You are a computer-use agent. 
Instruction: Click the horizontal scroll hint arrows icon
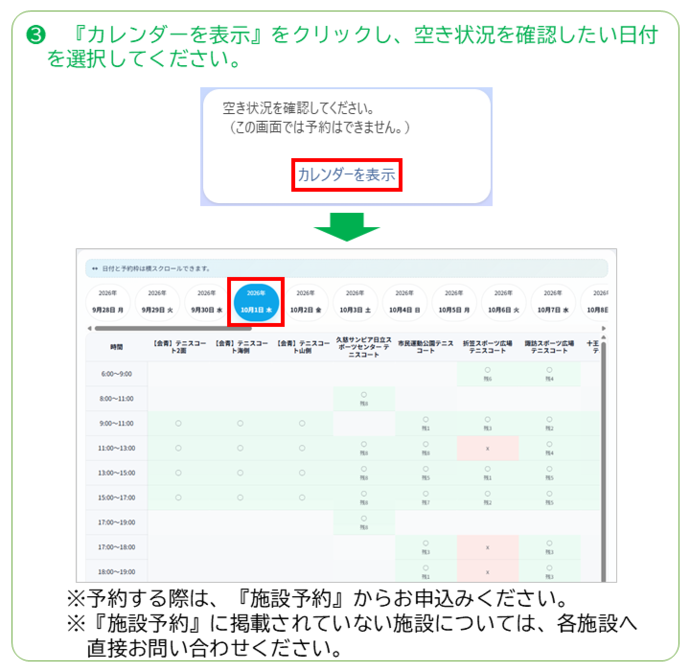[x=95, y=268]
